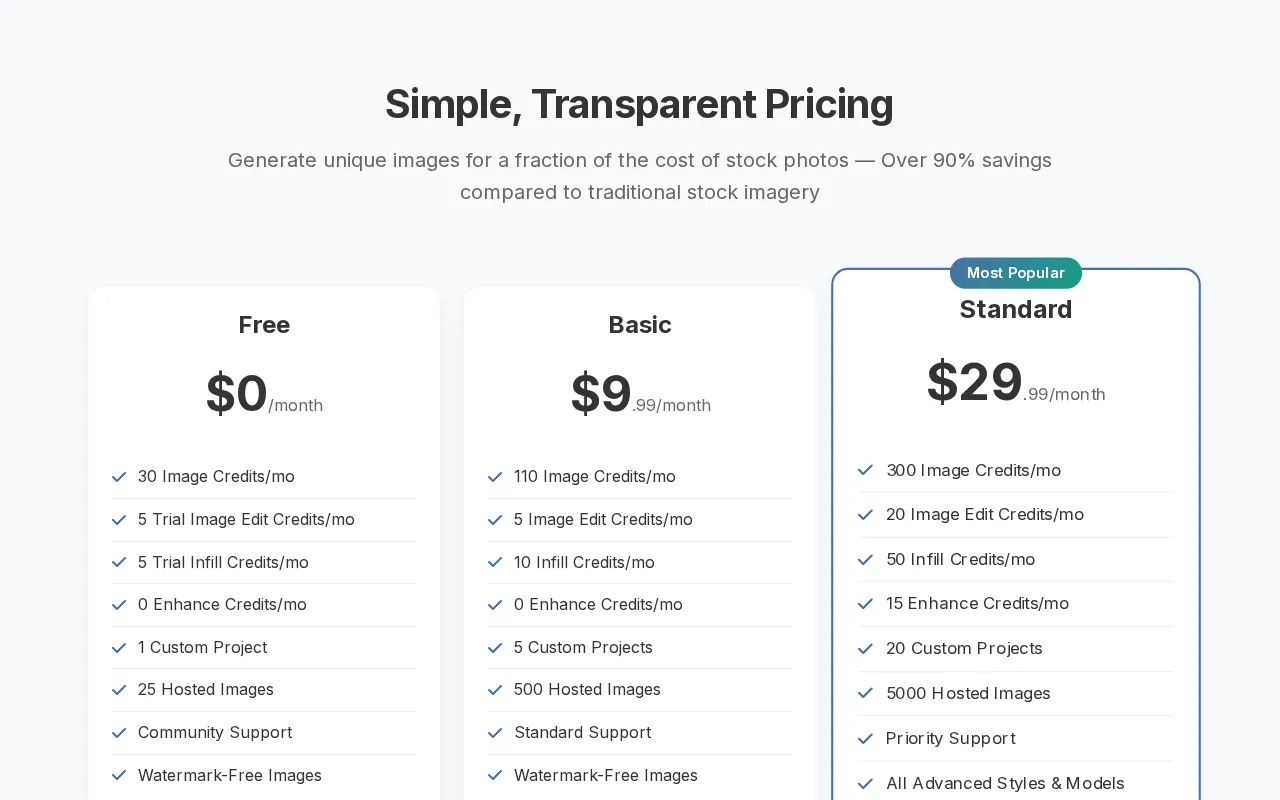Image resolution: width=1280 pixels, height=800 pixels.
Task: Click checkmark beside 5000 Hosted Images
Action: click(866, 694)
